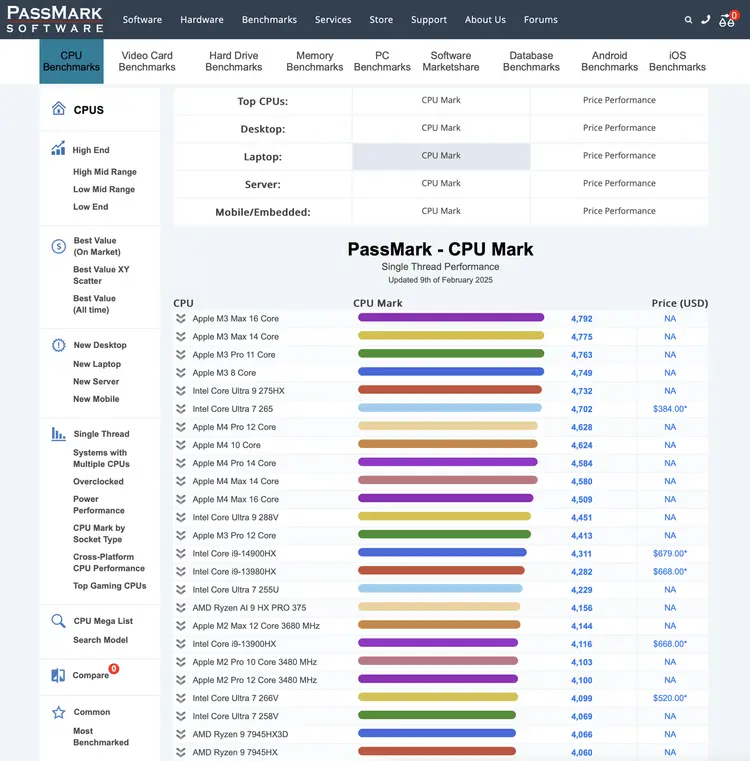Expand the Intel Core Ultra 9 275HX row
The width and height of the screenshot is (750, 761).
click(181, 391)
